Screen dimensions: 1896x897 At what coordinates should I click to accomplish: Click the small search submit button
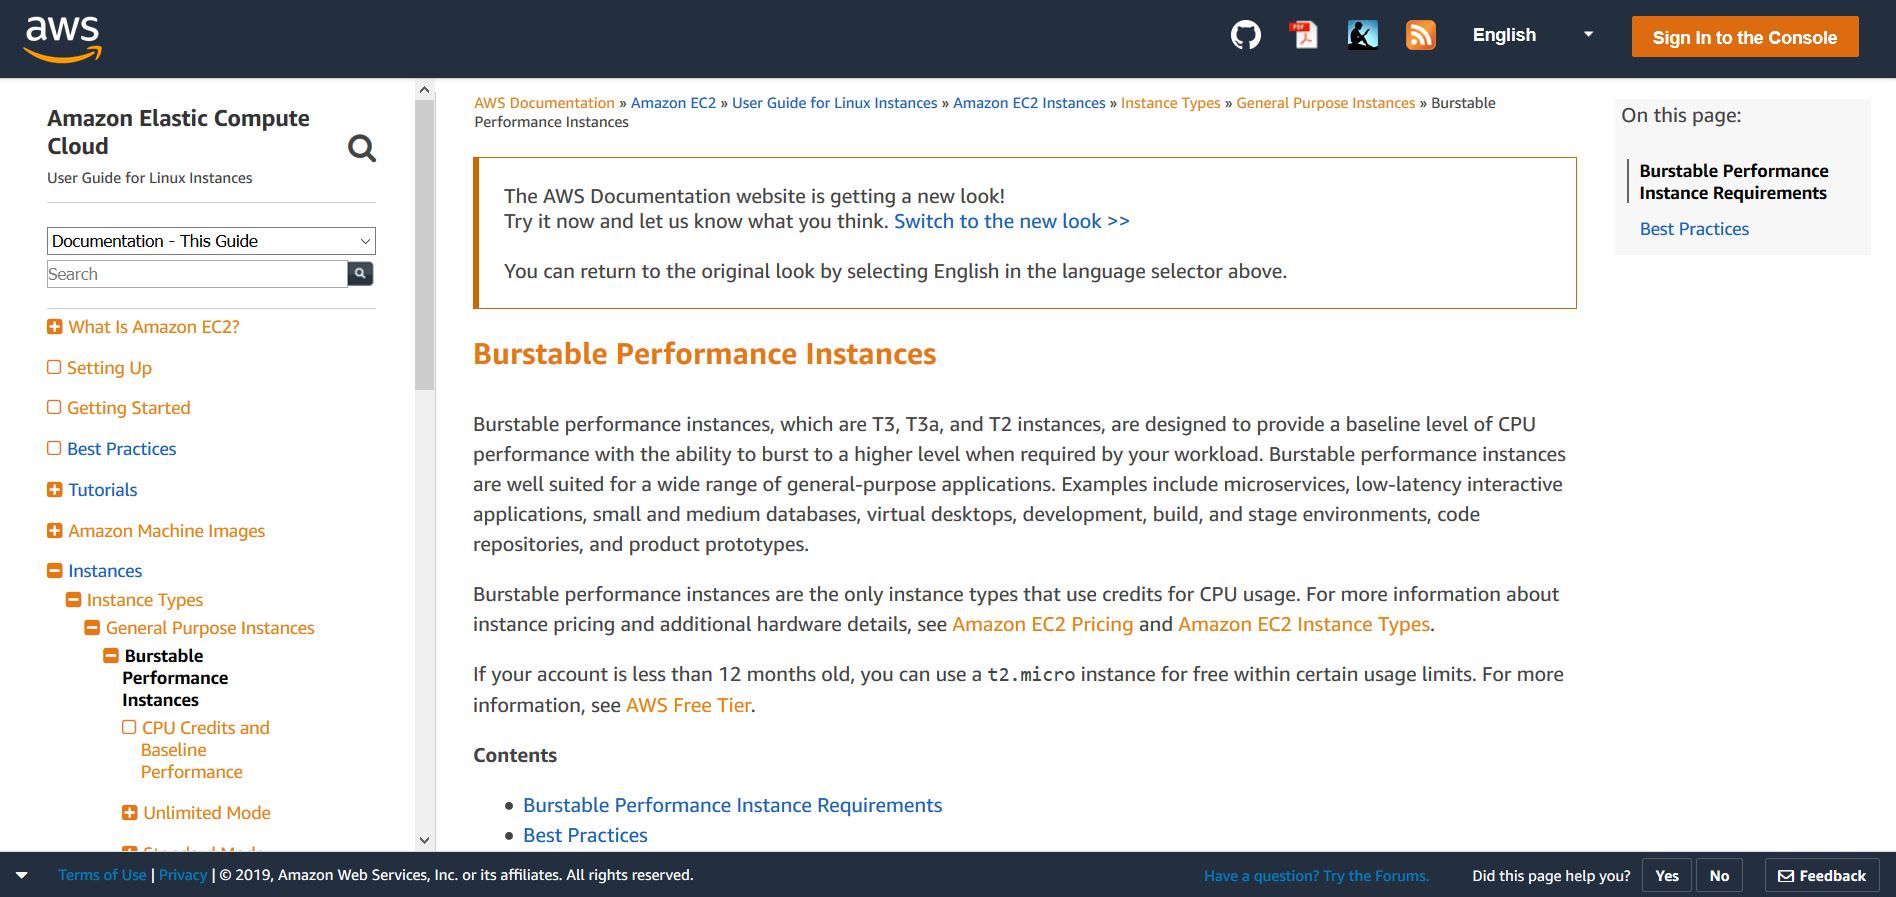pyautogui.click(x=360, y=273)
